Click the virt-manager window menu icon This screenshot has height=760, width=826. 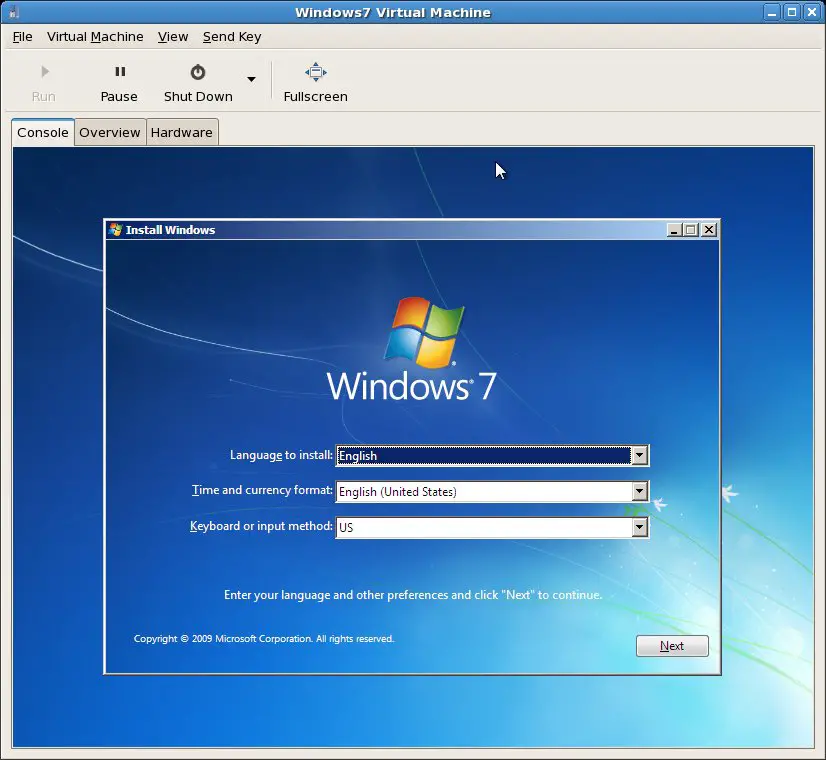12,13
